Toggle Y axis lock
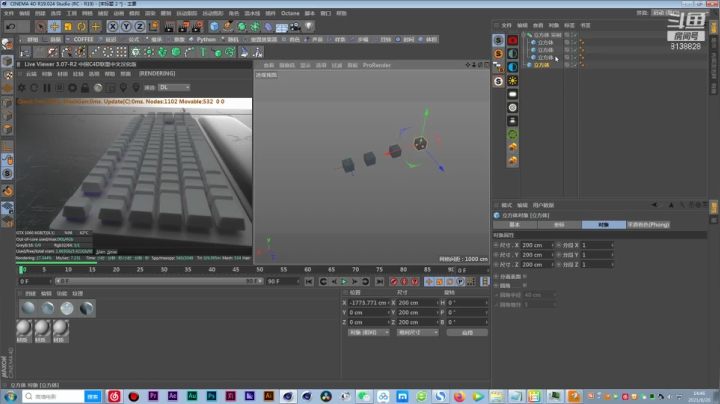The height and width of the screenshot is (404, 720). 126,27
